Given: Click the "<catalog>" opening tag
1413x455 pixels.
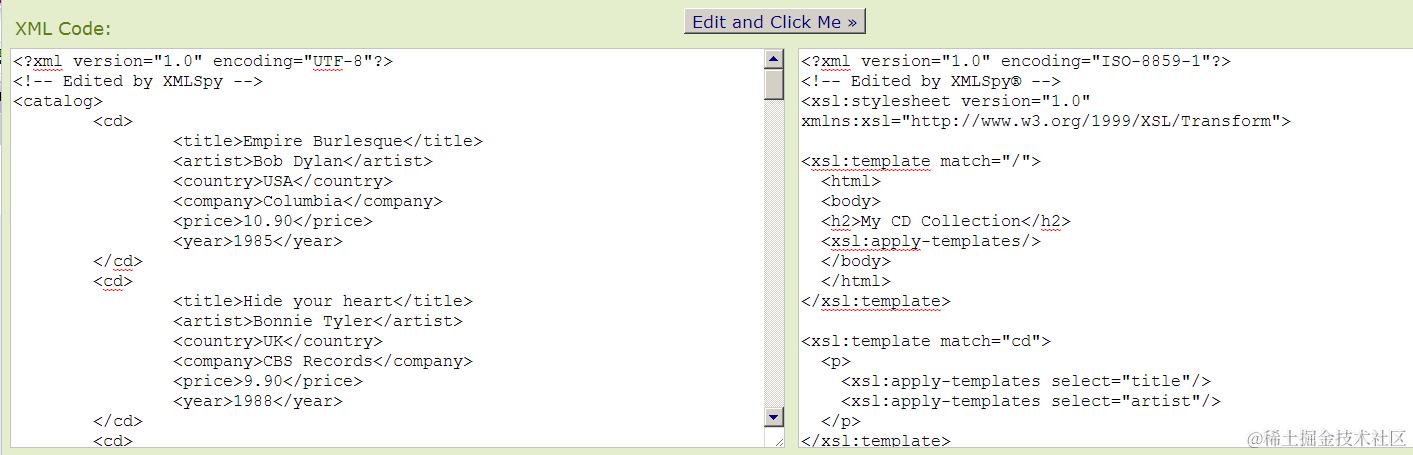Looking at the screenshot, I should tap(58, 101).
